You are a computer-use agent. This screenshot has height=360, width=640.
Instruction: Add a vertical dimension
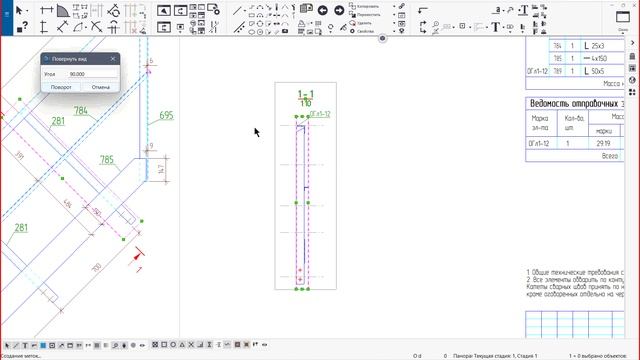(x=44, y=27)
